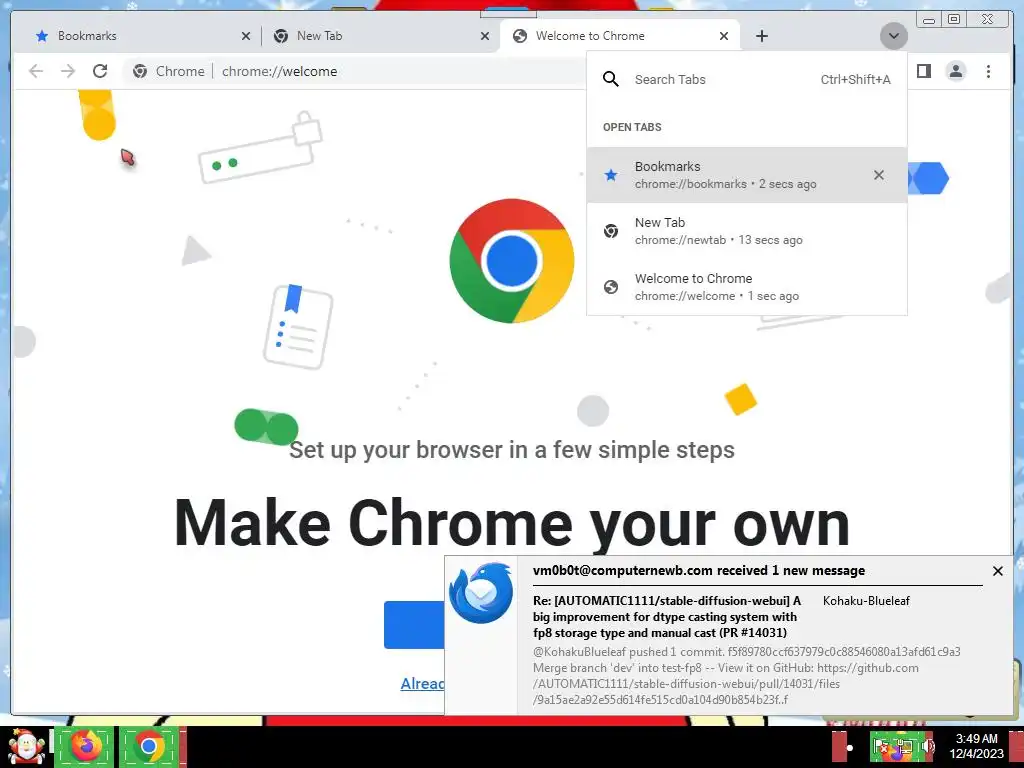Screen dimensions: 1024x768
Task: Click the volume speaker tray icon
Action: coord(929,747)
